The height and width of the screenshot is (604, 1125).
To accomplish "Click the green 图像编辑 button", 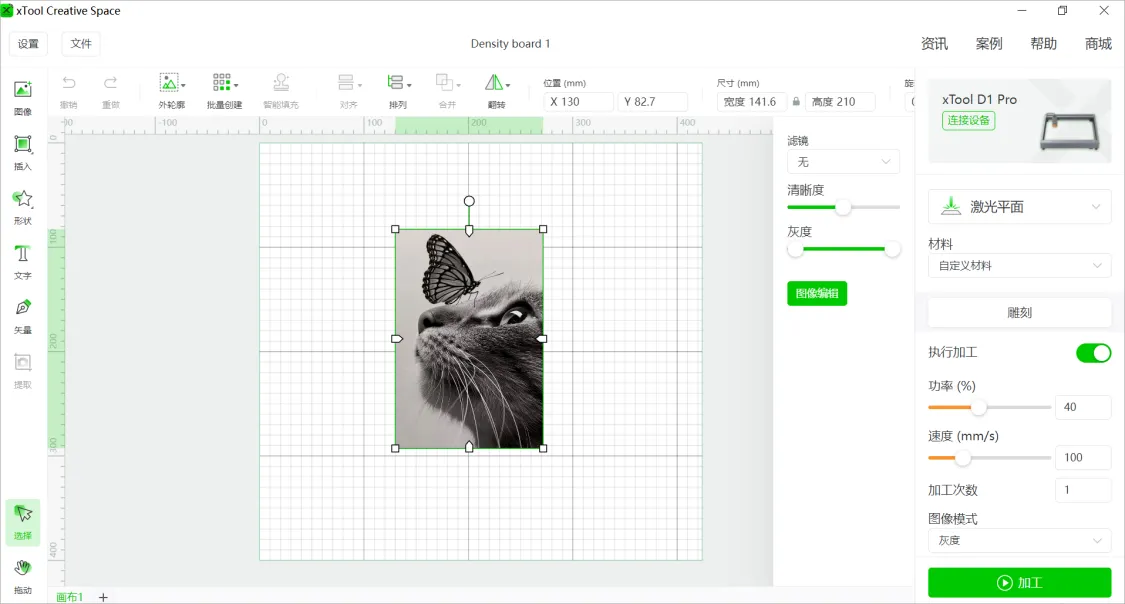I will [x=817, y=293].
